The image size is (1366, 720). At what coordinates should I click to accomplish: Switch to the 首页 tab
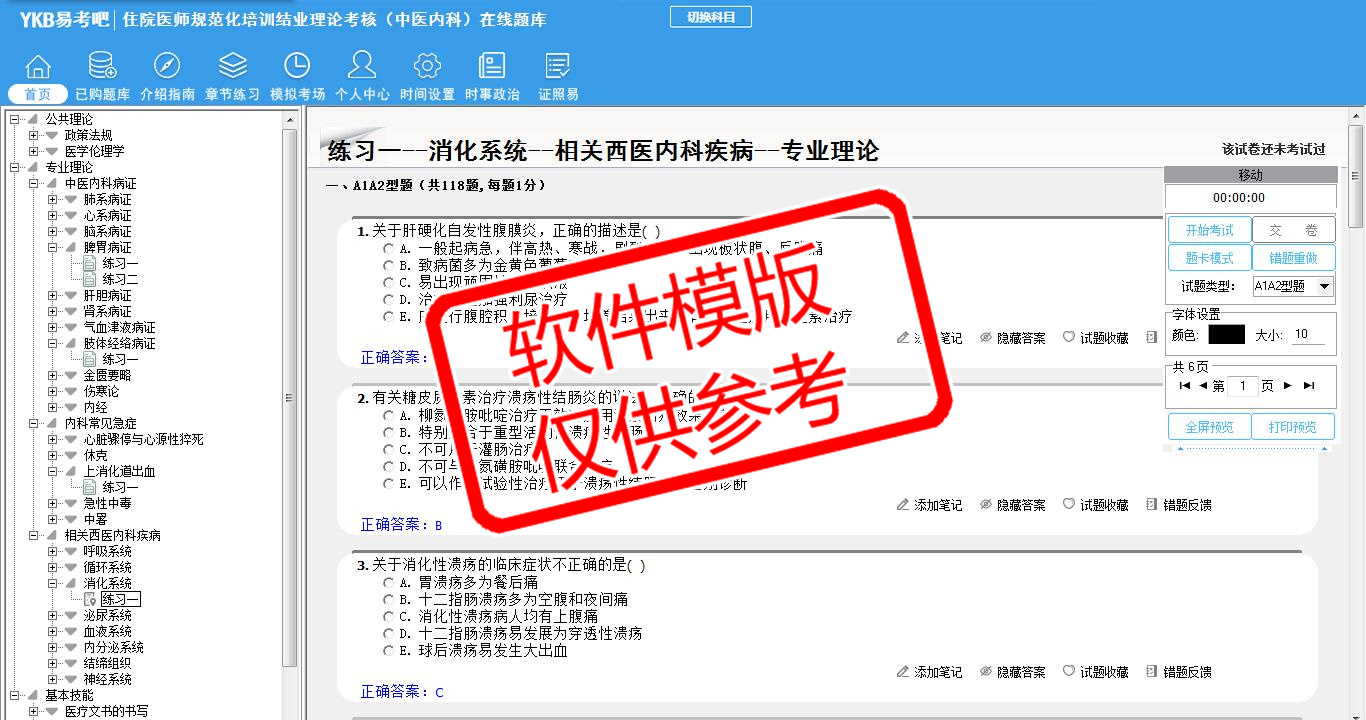38,94
